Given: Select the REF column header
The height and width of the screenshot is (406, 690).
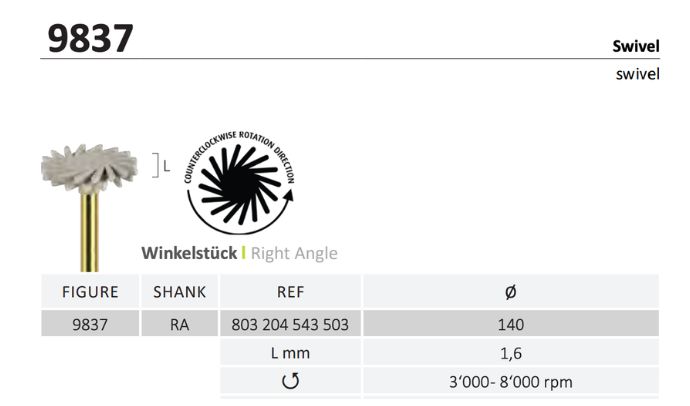Looking at the screenshot, I should click(x=290, y=292).
